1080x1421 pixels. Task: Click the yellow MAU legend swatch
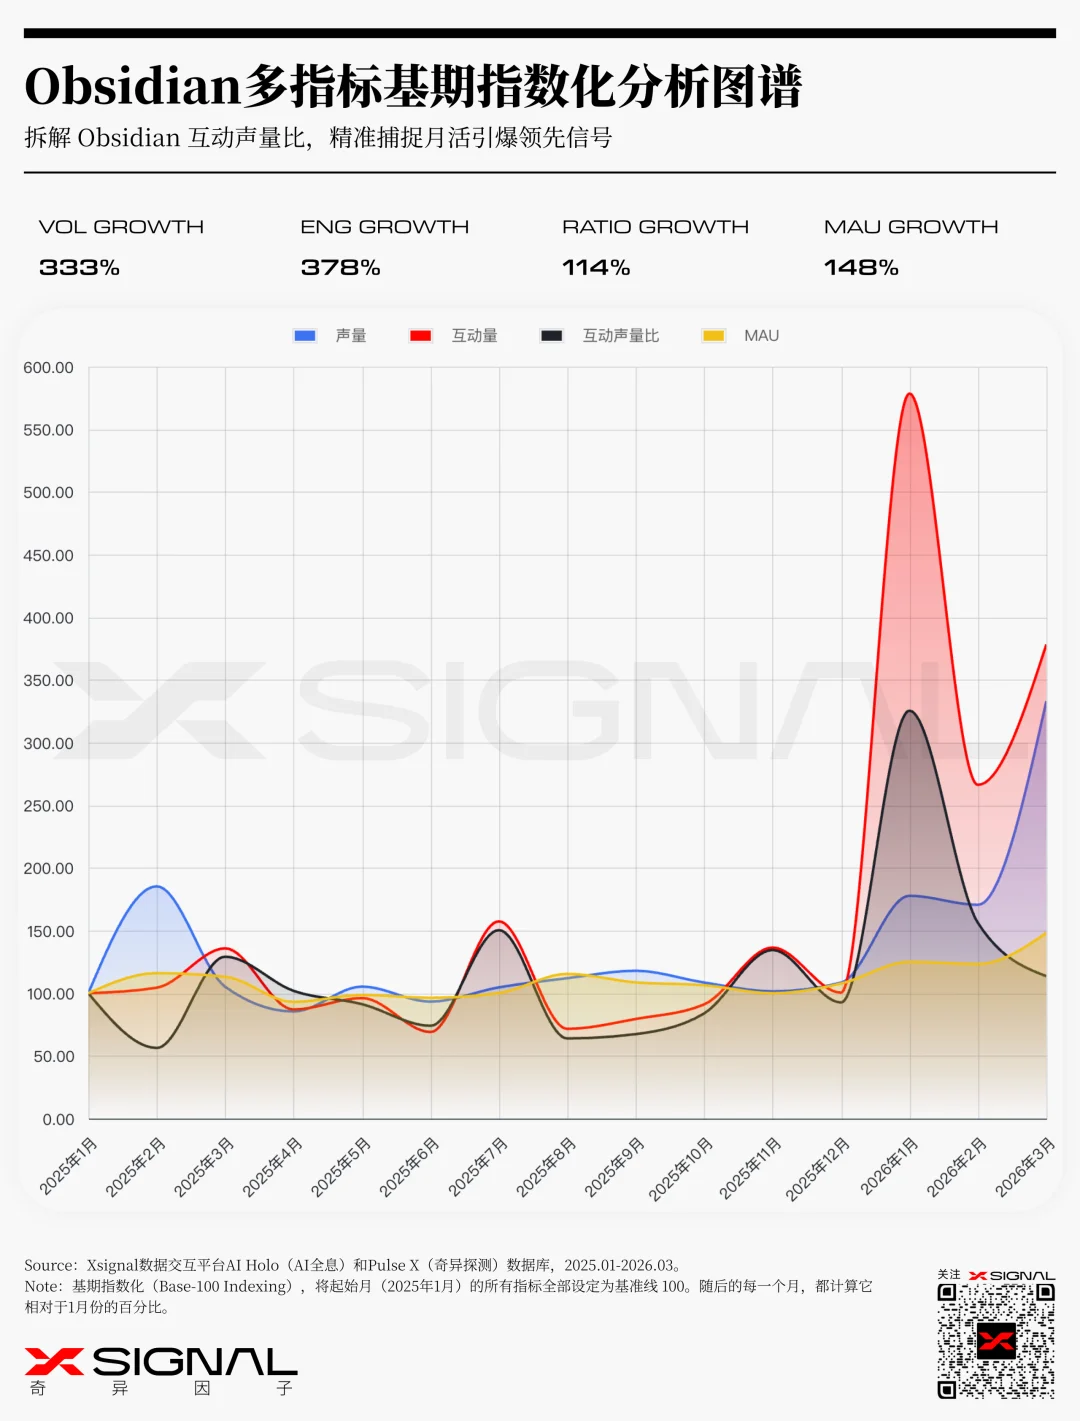click(713, 336)
